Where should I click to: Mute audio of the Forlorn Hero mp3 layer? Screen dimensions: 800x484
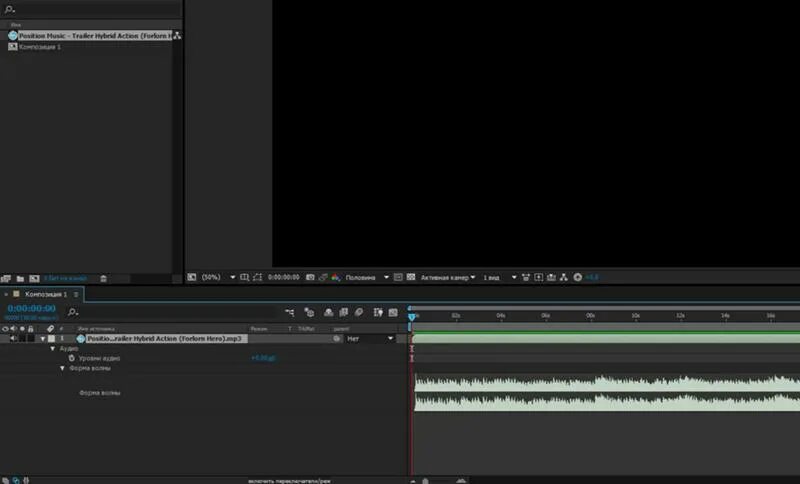click(13, 339)
